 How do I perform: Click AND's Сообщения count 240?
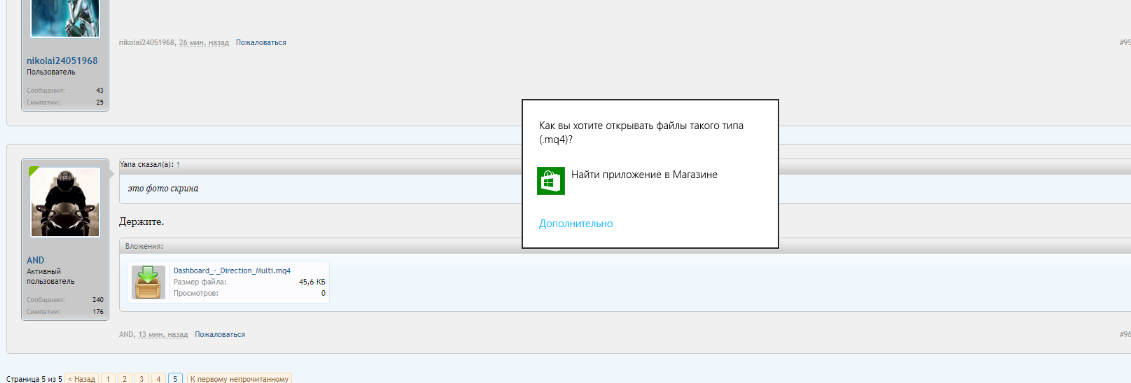point(98,299)
